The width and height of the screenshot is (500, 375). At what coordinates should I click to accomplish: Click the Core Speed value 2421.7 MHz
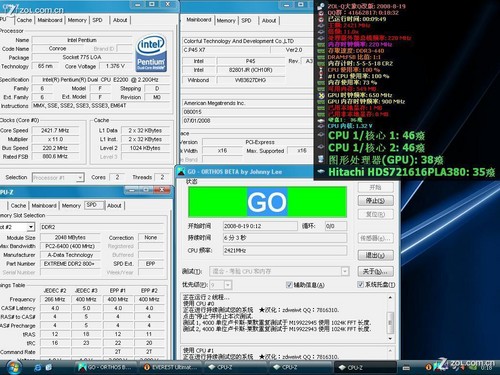pyautogui.click(x=55, y=130)
